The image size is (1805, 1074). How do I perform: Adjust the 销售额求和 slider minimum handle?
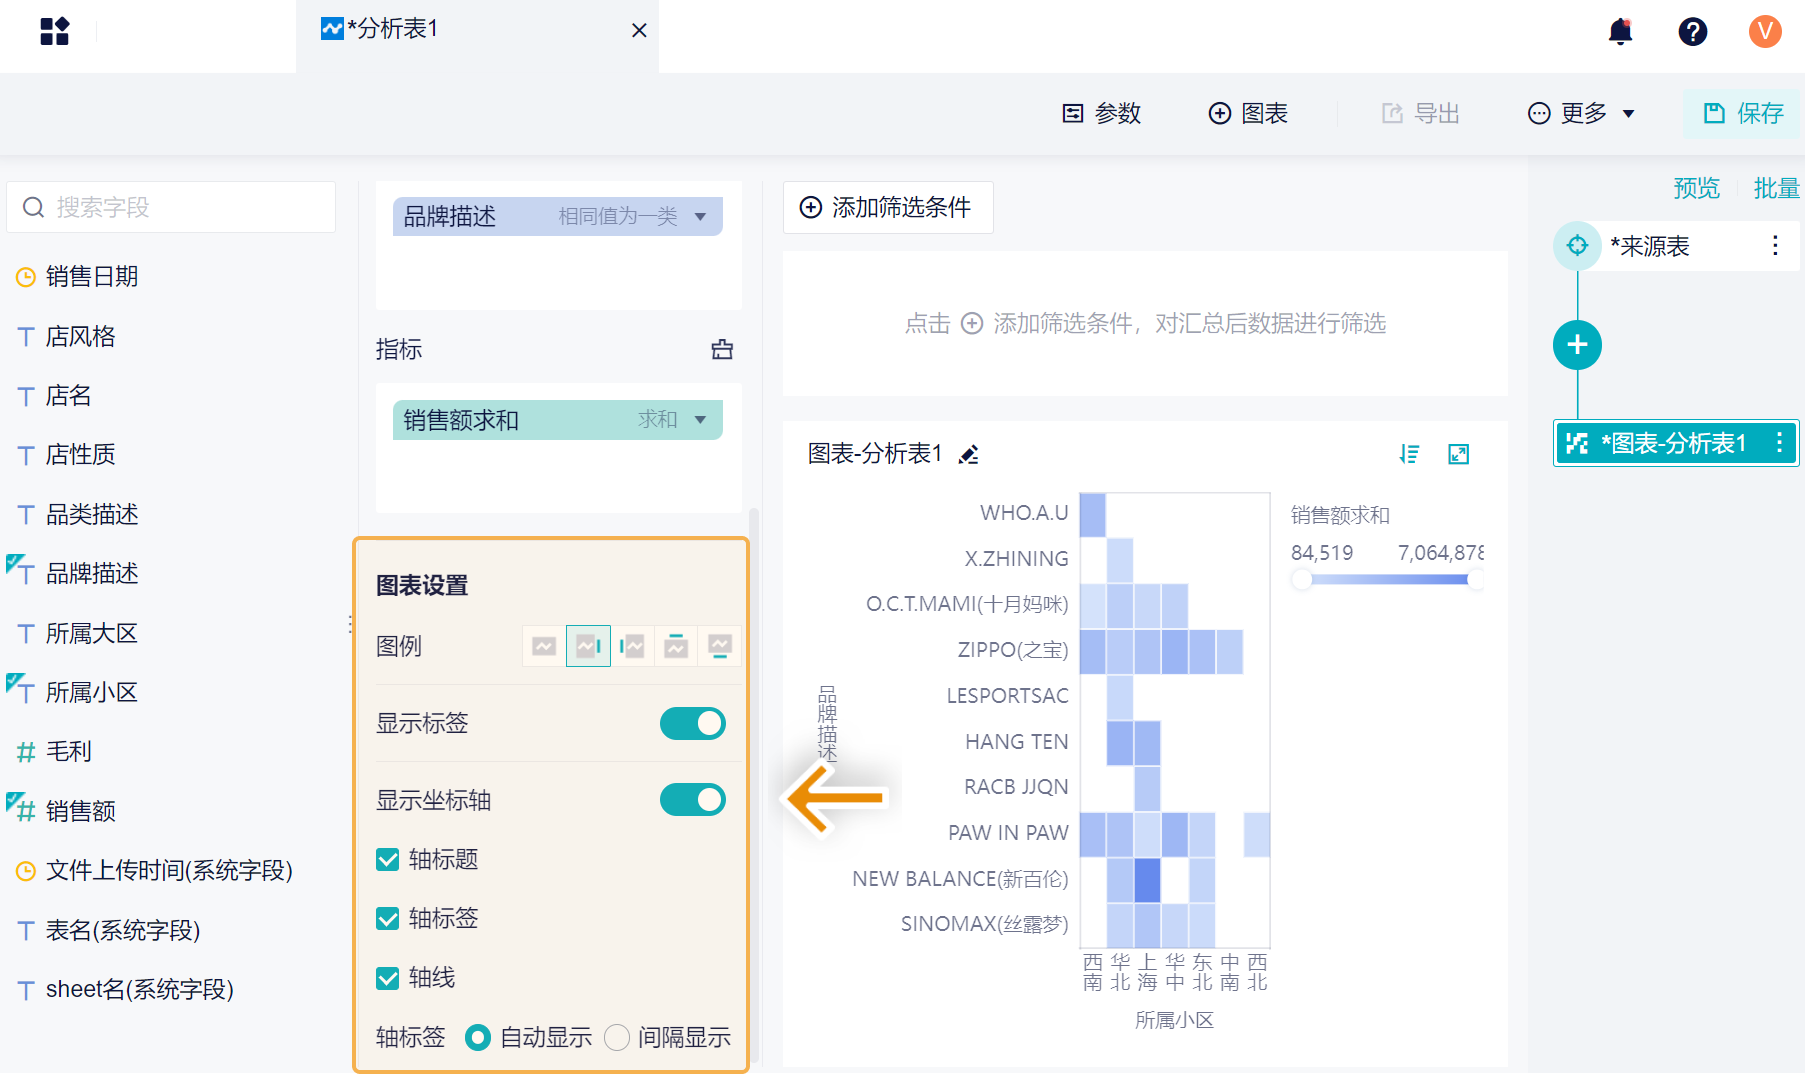1302,579
